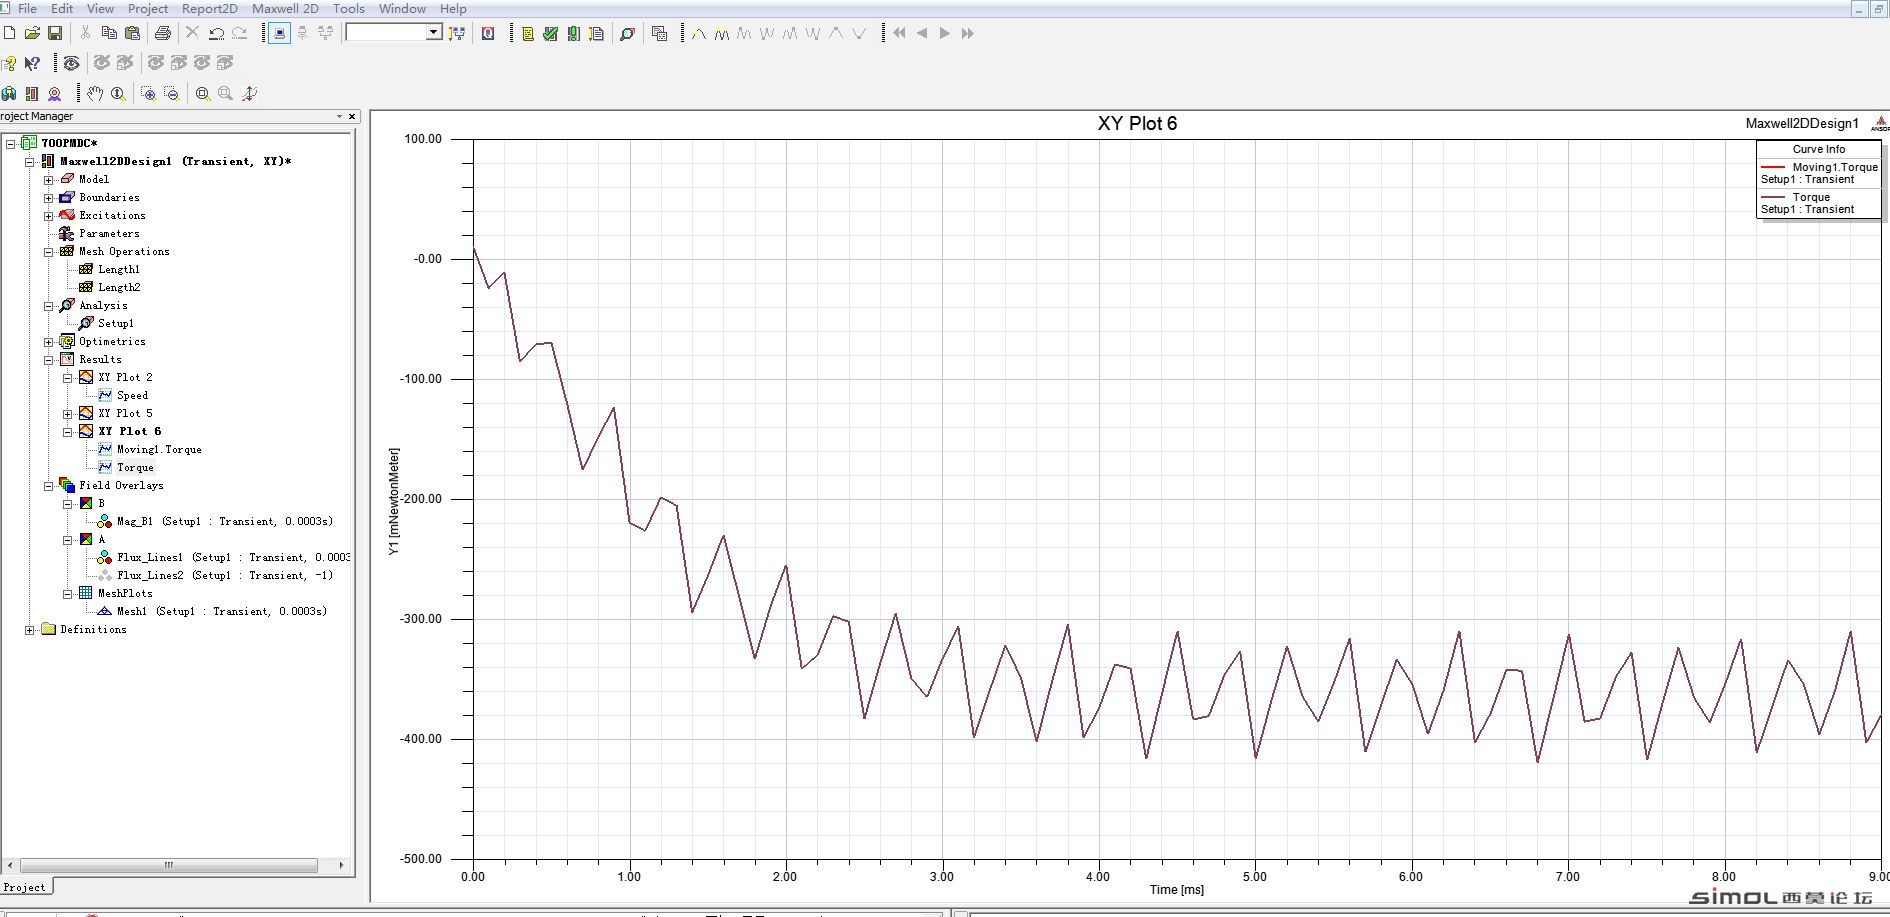Click the Analyze All exclamation icon
This screenshot has height=917, width=1890.
tap(573, 33)
